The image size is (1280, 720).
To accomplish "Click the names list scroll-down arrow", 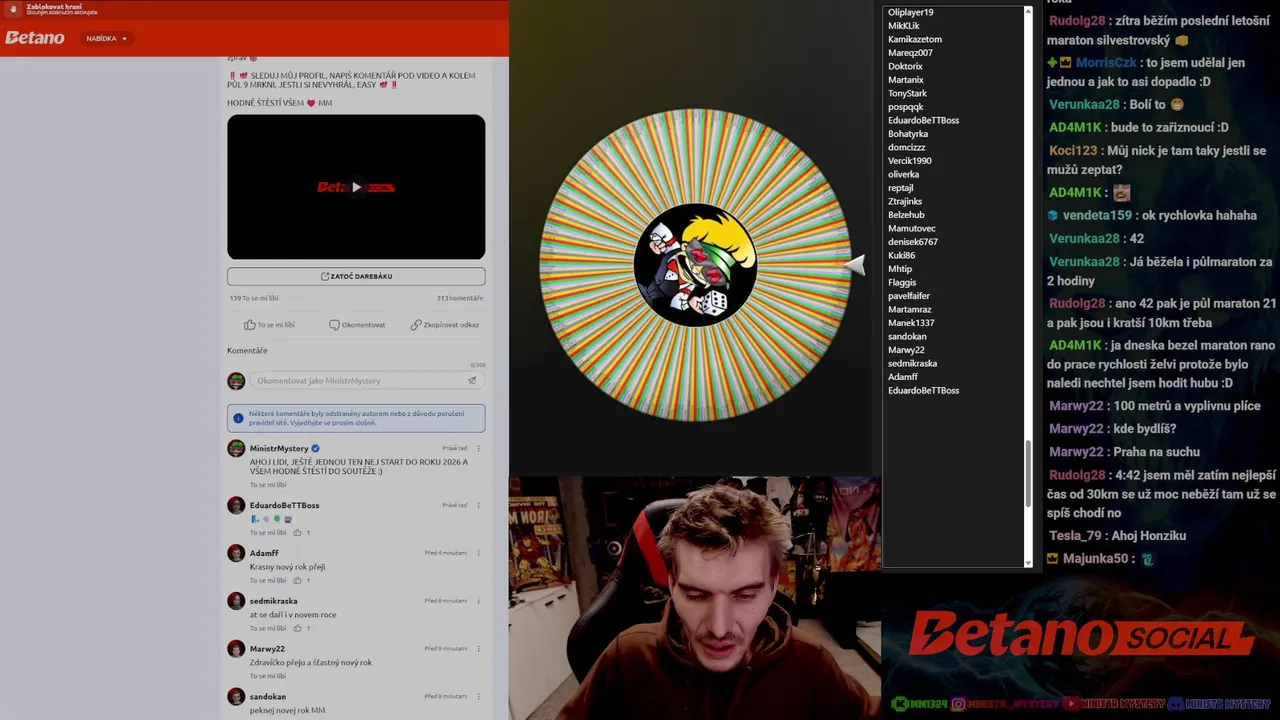I will [x=1028, y=563].
